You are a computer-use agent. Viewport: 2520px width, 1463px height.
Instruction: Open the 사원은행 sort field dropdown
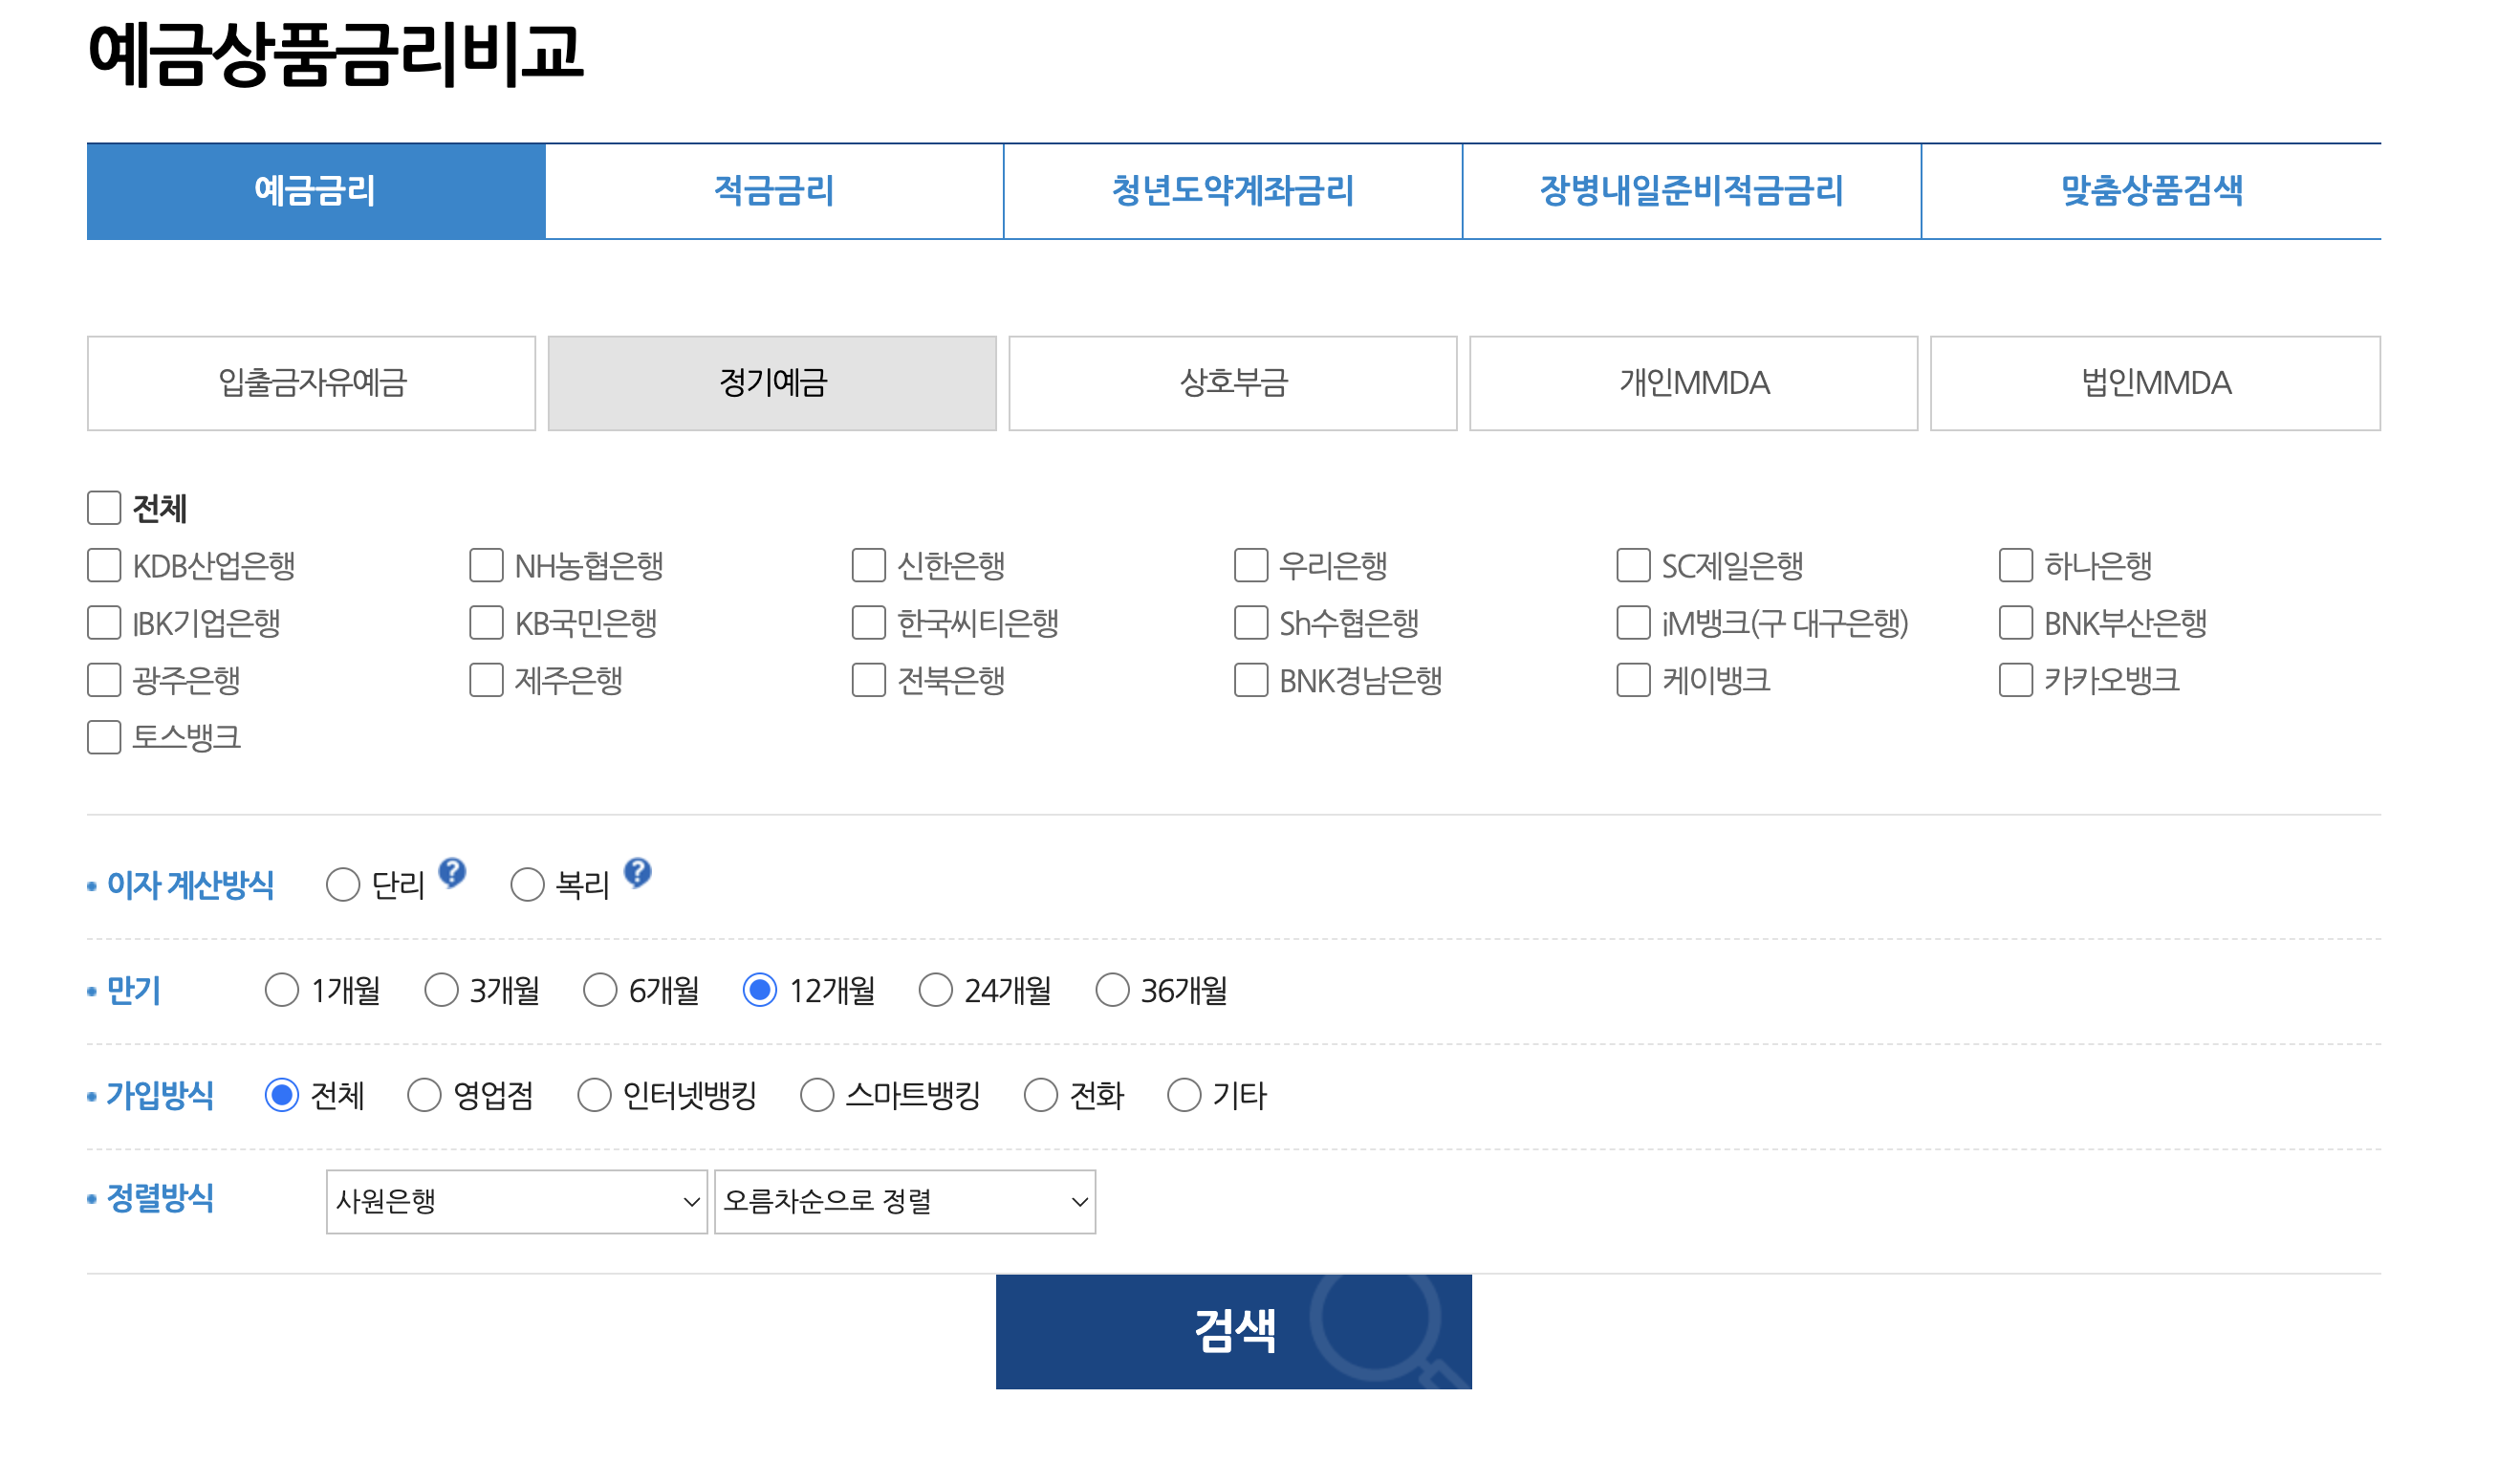(515, 1203)
